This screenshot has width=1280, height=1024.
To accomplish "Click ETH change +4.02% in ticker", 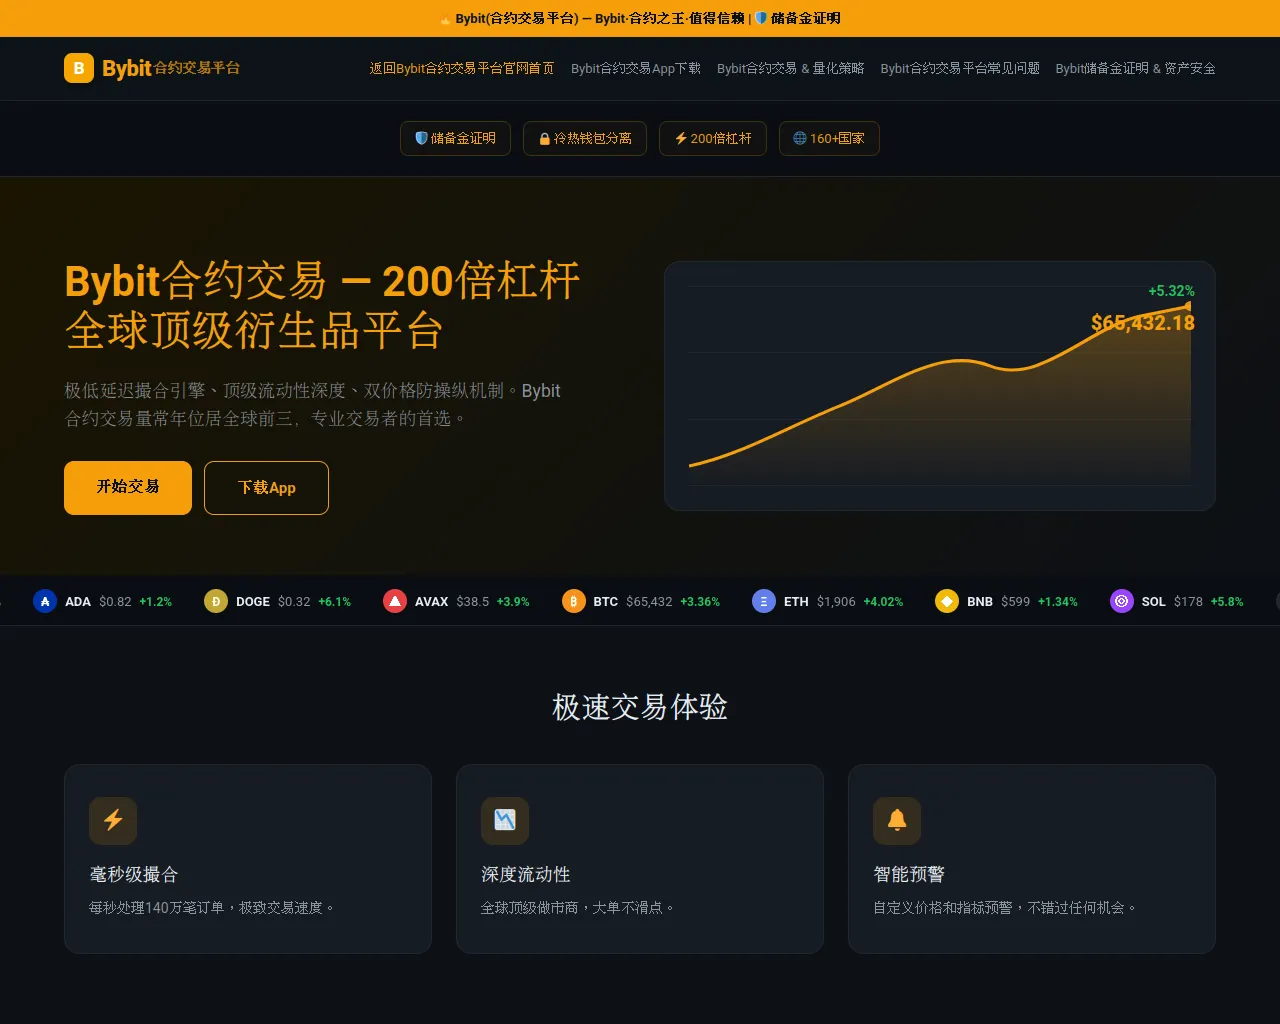I will (883, 601).
